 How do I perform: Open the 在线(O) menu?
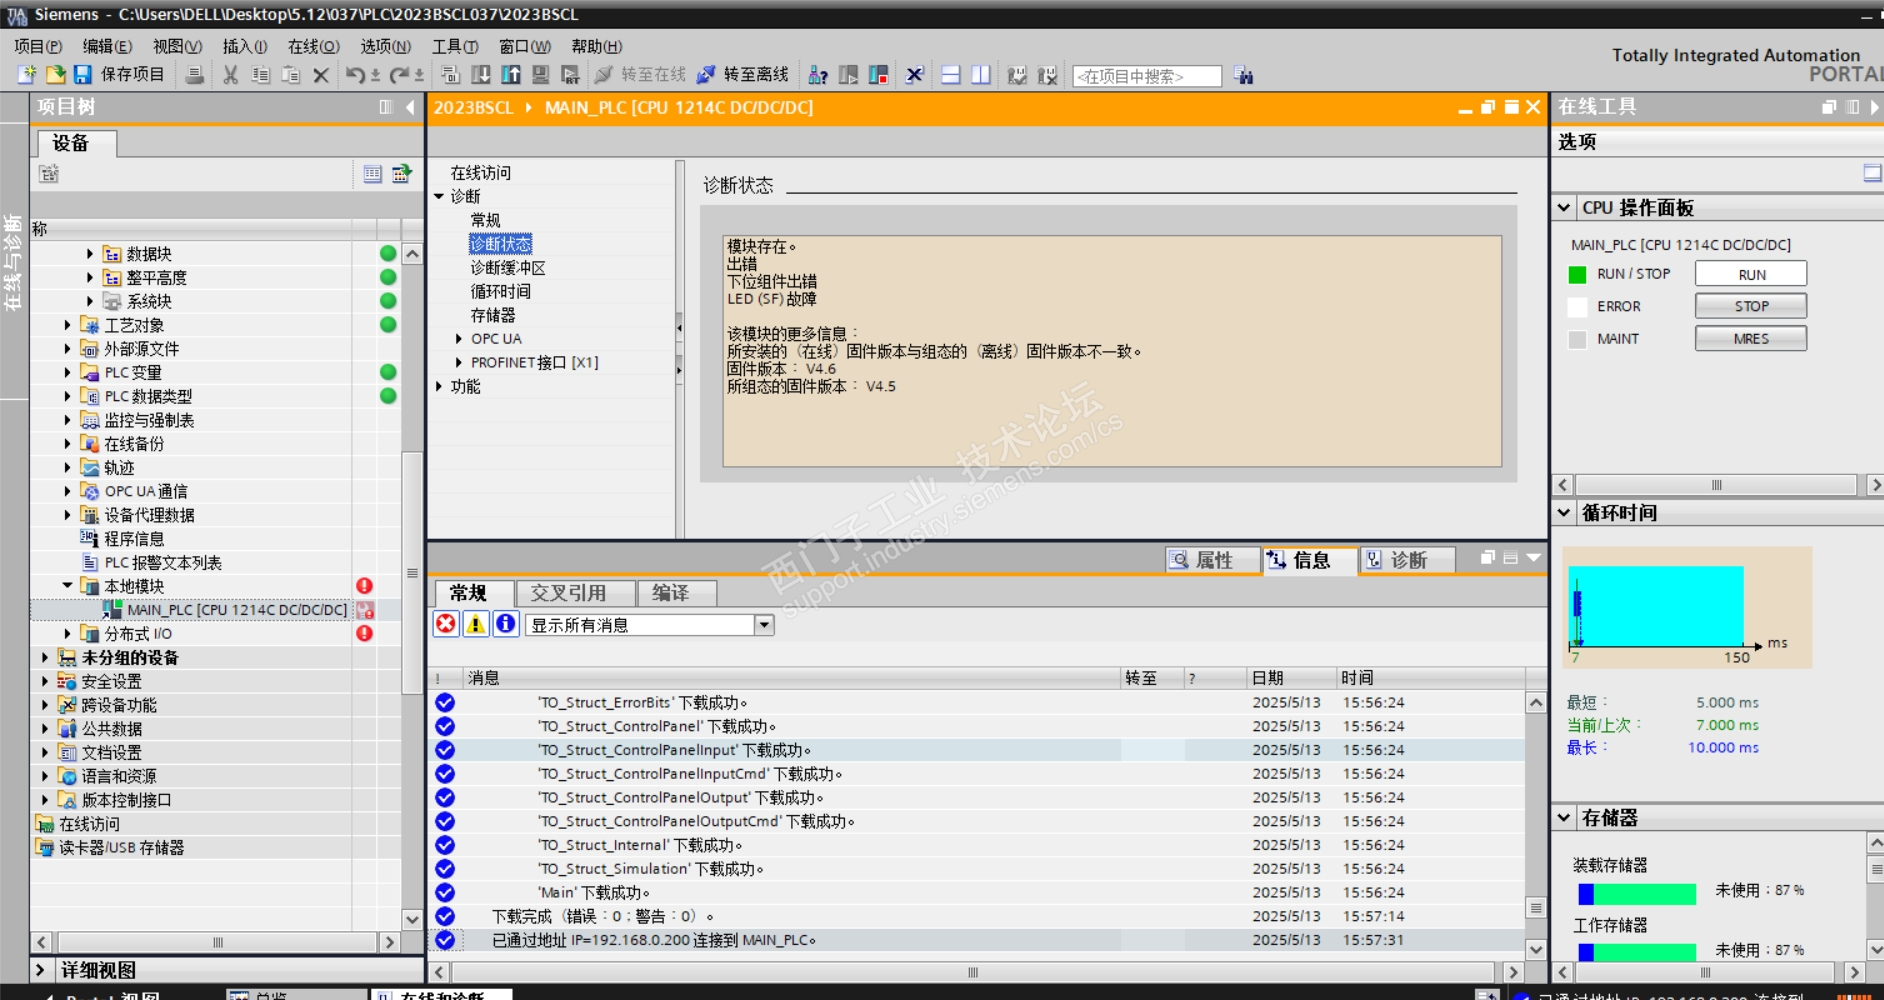pyautogui.click(x=314, y=46)
